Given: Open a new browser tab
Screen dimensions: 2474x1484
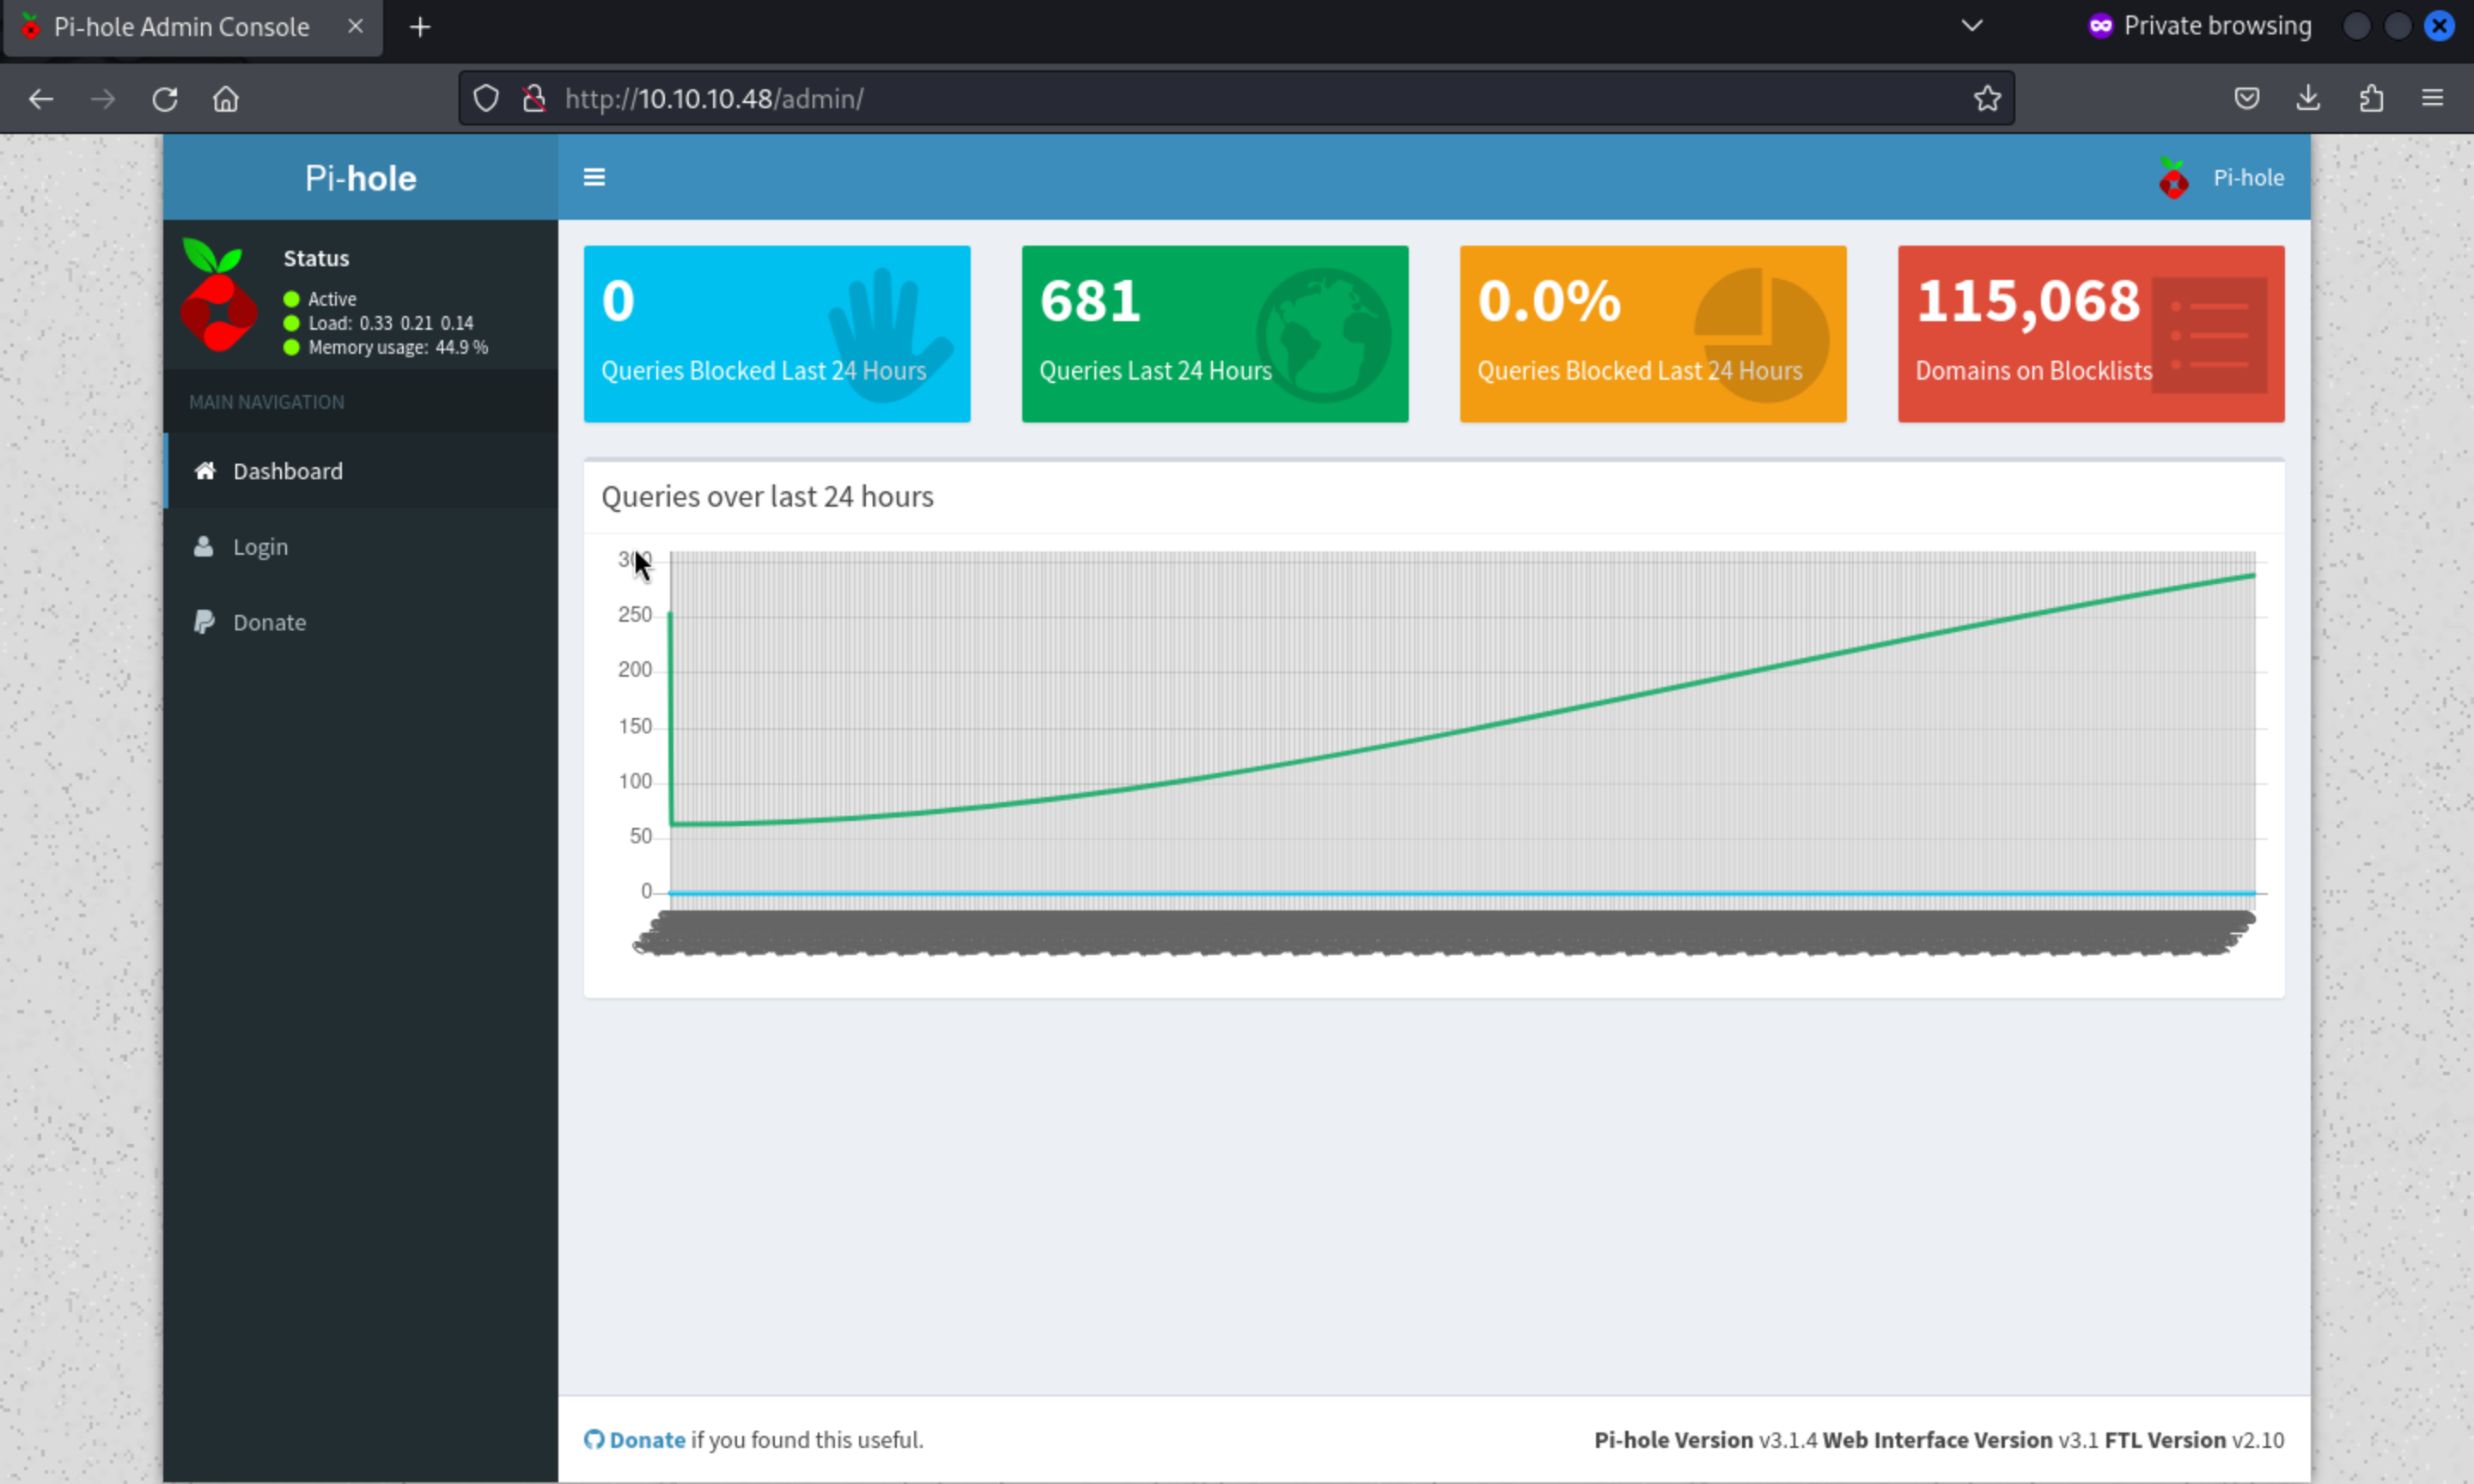Looking at the screenshot, I should 420,27.
